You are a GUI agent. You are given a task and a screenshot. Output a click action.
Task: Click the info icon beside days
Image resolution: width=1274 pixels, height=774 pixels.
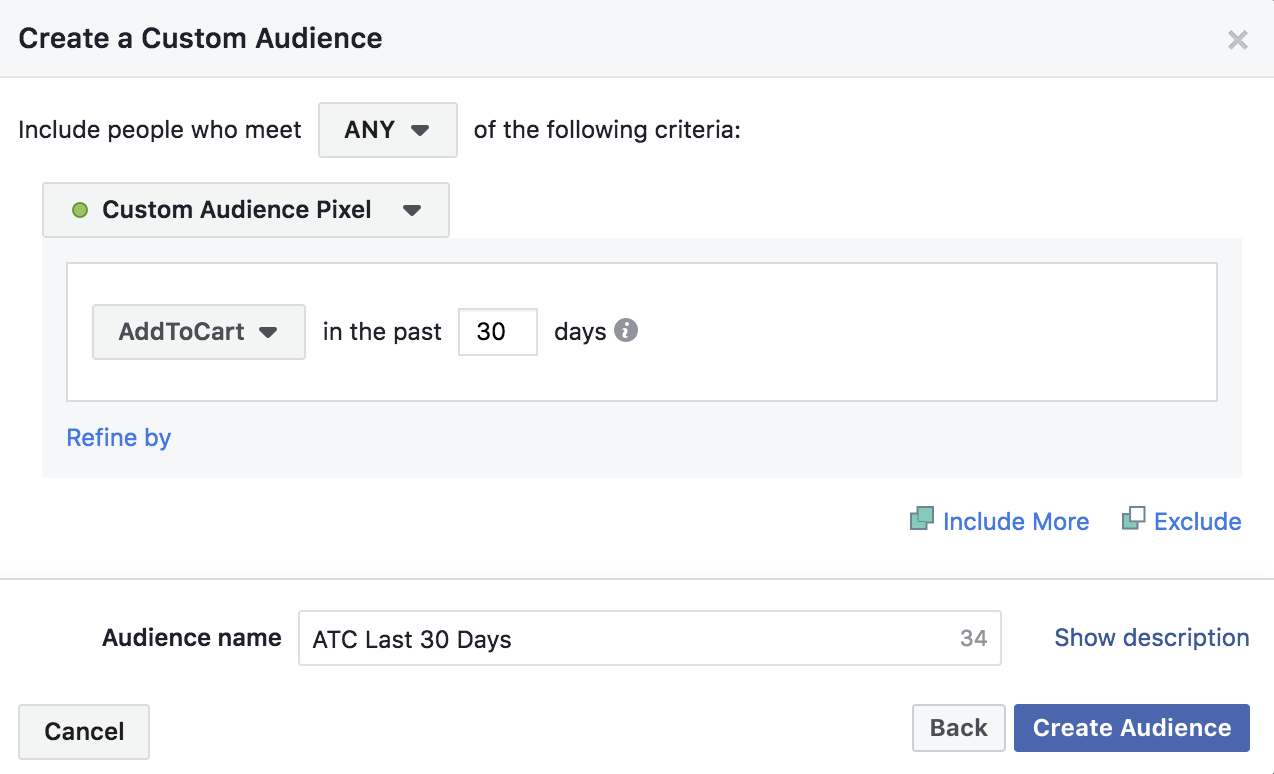point(626,330)
